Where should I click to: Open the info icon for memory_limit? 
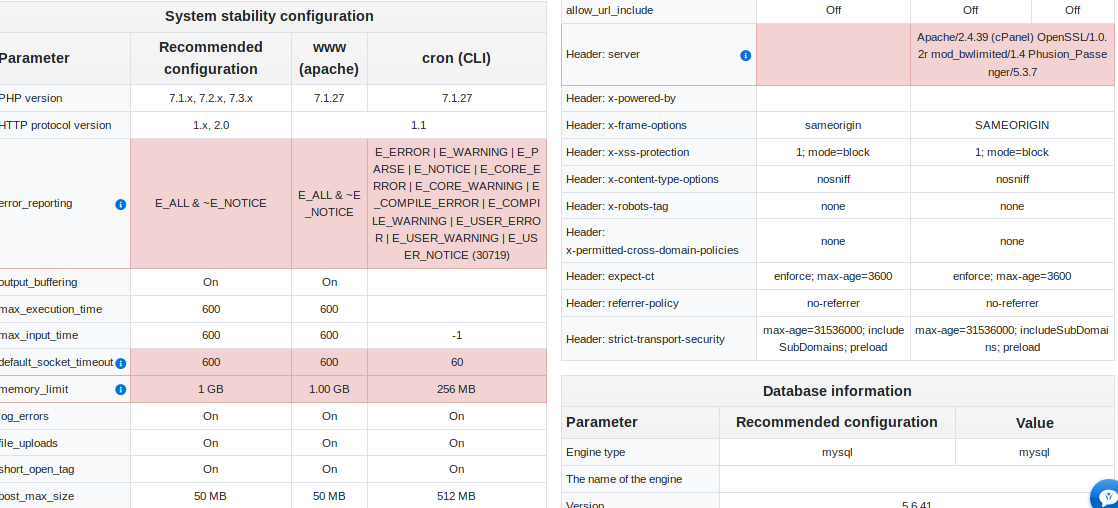tap(120, 390)
